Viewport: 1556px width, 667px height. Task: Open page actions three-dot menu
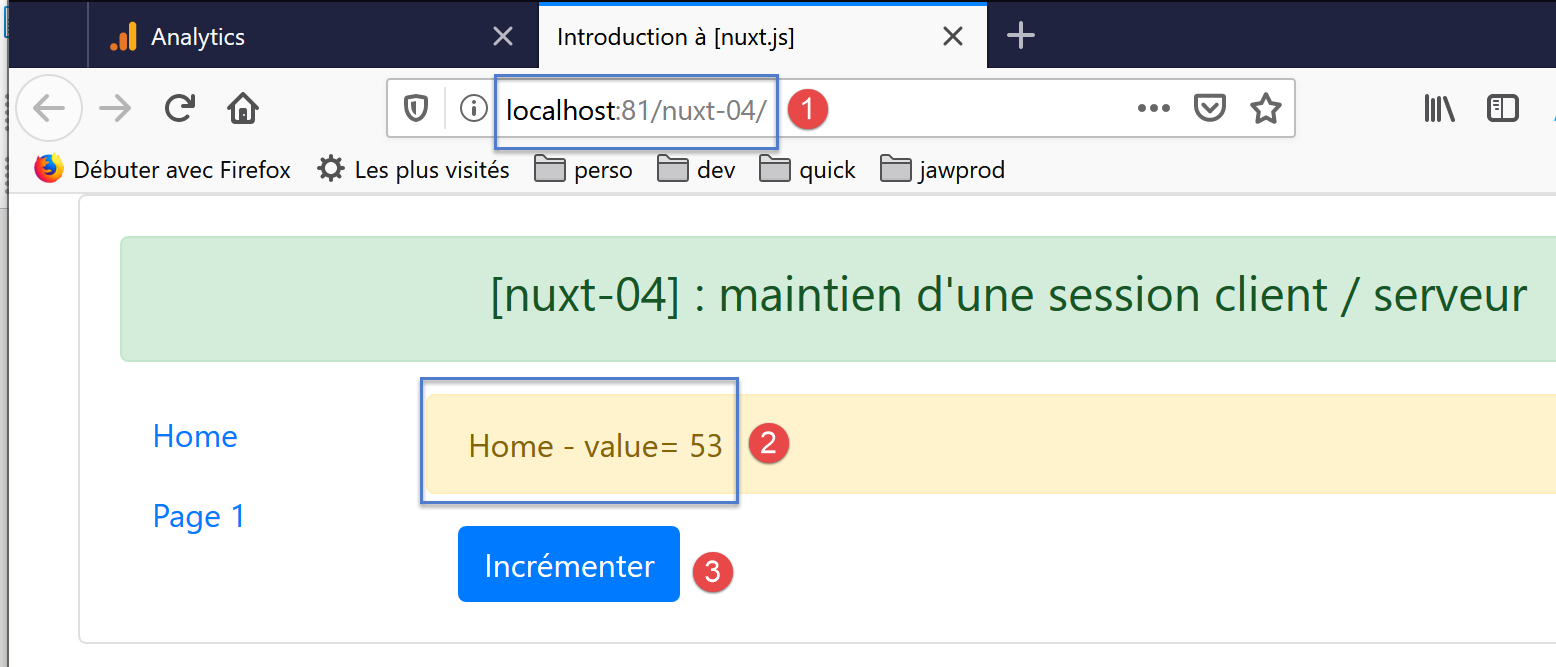tap(1153, 108)
